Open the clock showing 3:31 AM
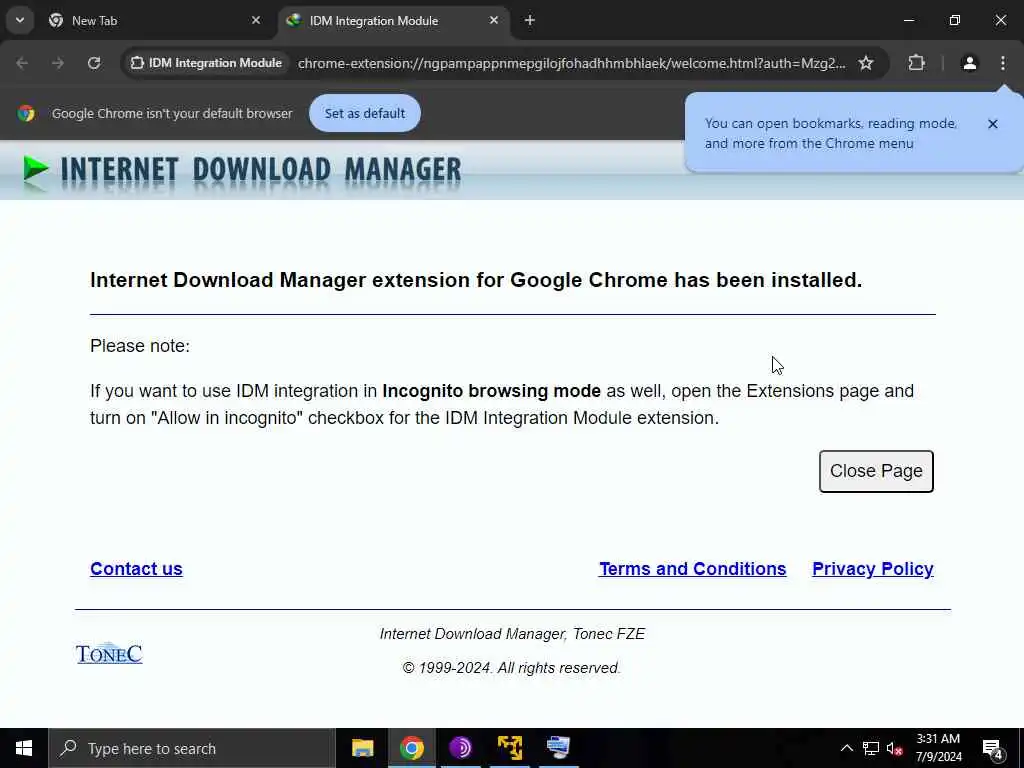The height and width of the screenshot is (768, 1024). tap(938, 748)
